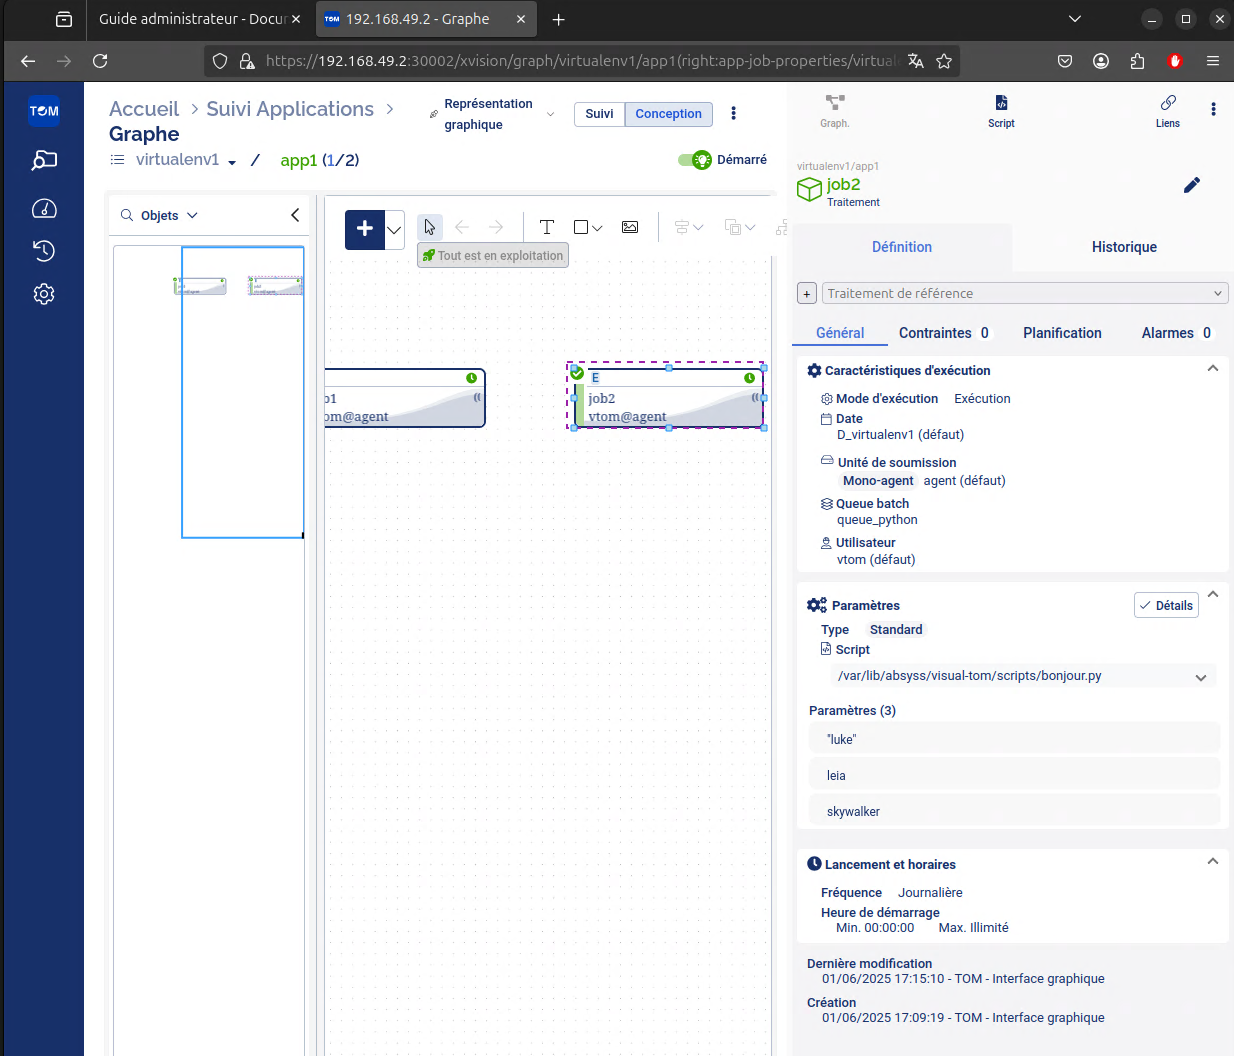Open the Objets dropdown

tap(169, 215)
